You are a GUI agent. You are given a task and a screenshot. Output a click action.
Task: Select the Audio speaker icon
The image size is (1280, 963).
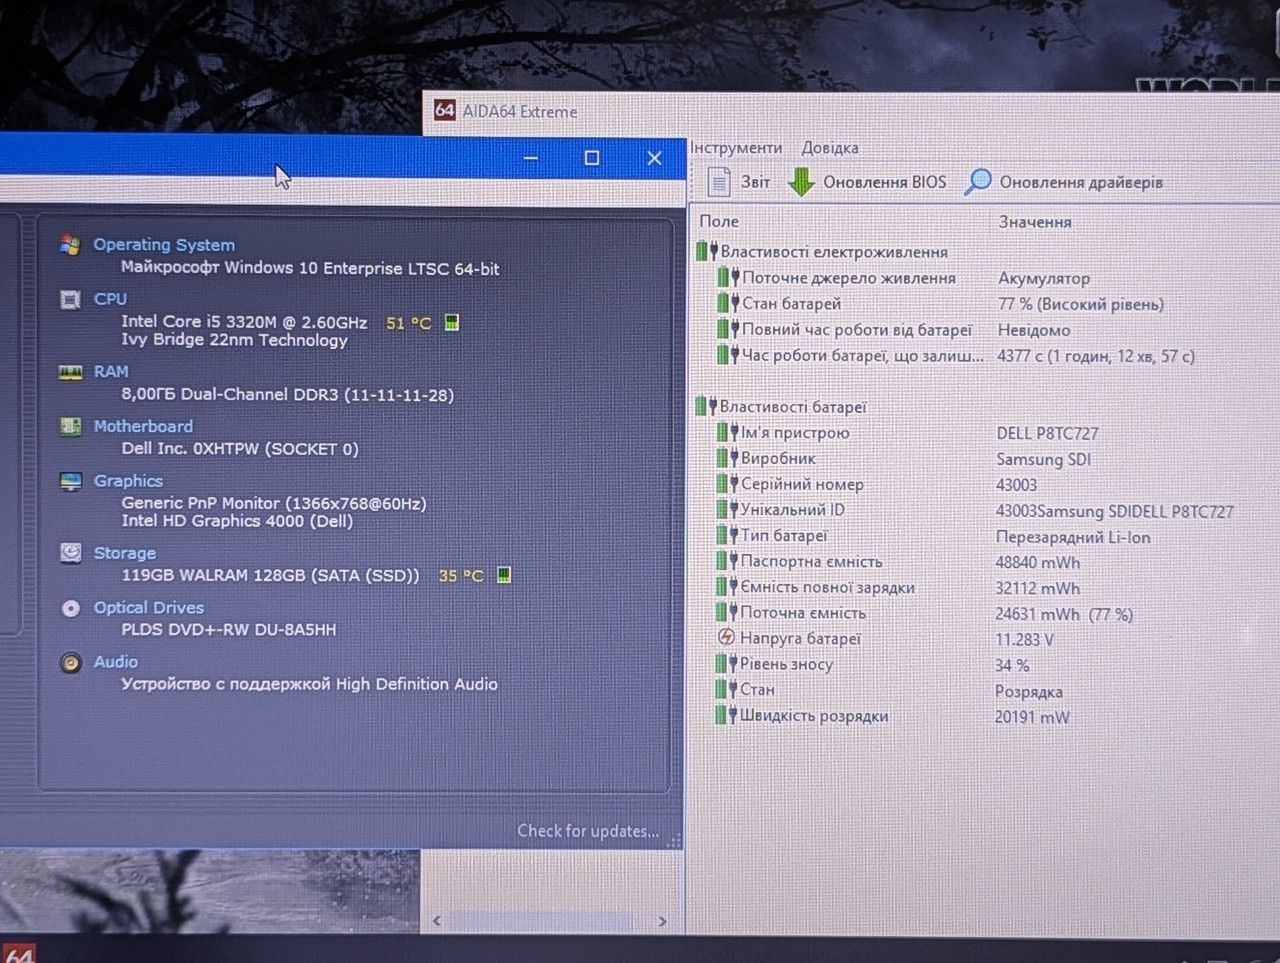70,662
